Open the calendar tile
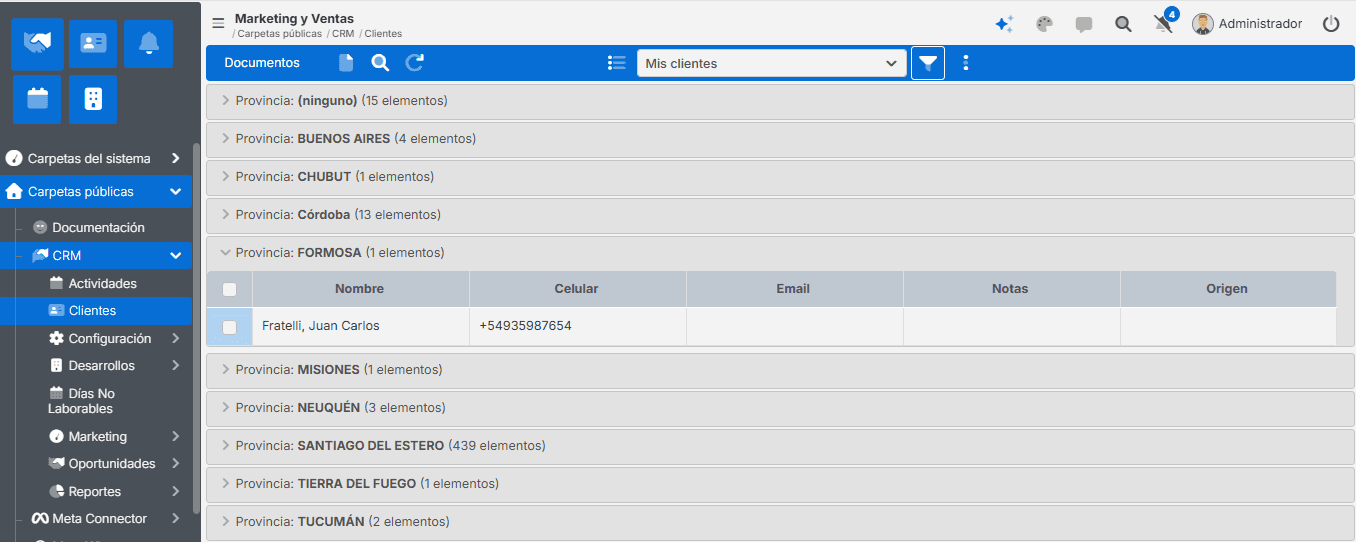This screenshot has width=1356, height=542. coord(37,99)
